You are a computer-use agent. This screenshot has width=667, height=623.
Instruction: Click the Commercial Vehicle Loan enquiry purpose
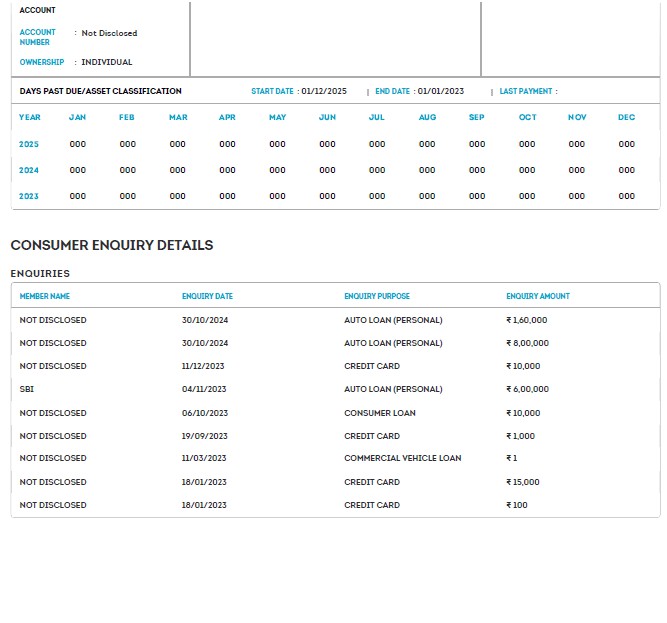pos(403,458)
